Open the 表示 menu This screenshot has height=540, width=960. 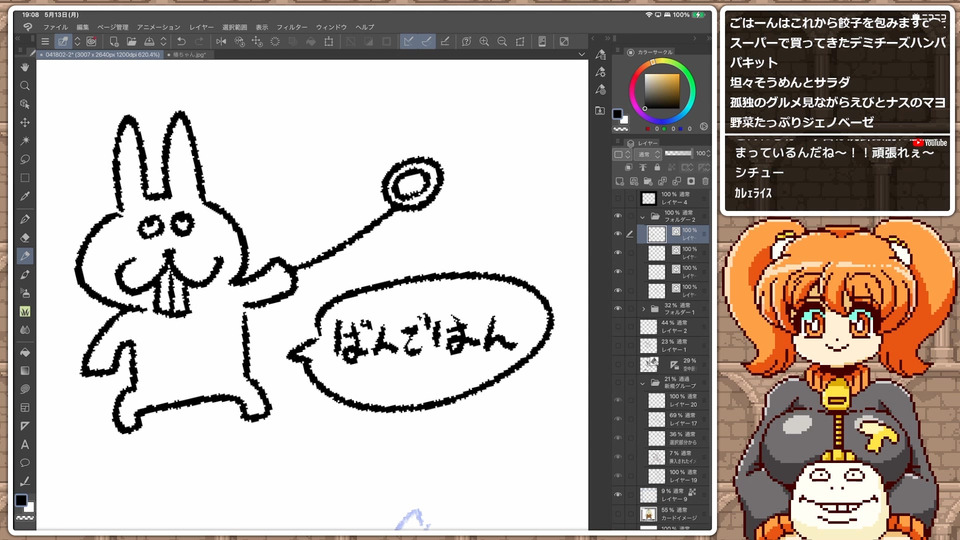click(x=262, y=27)
